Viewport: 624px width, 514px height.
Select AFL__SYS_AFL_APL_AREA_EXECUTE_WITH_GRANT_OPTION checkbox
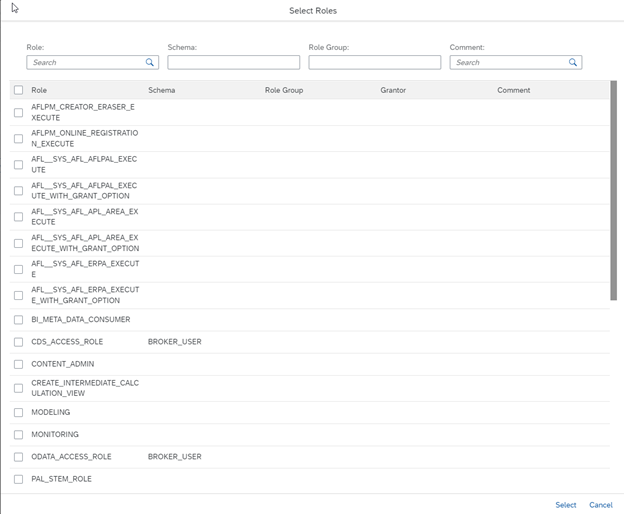pyautogui.click(x=18, y=243)
